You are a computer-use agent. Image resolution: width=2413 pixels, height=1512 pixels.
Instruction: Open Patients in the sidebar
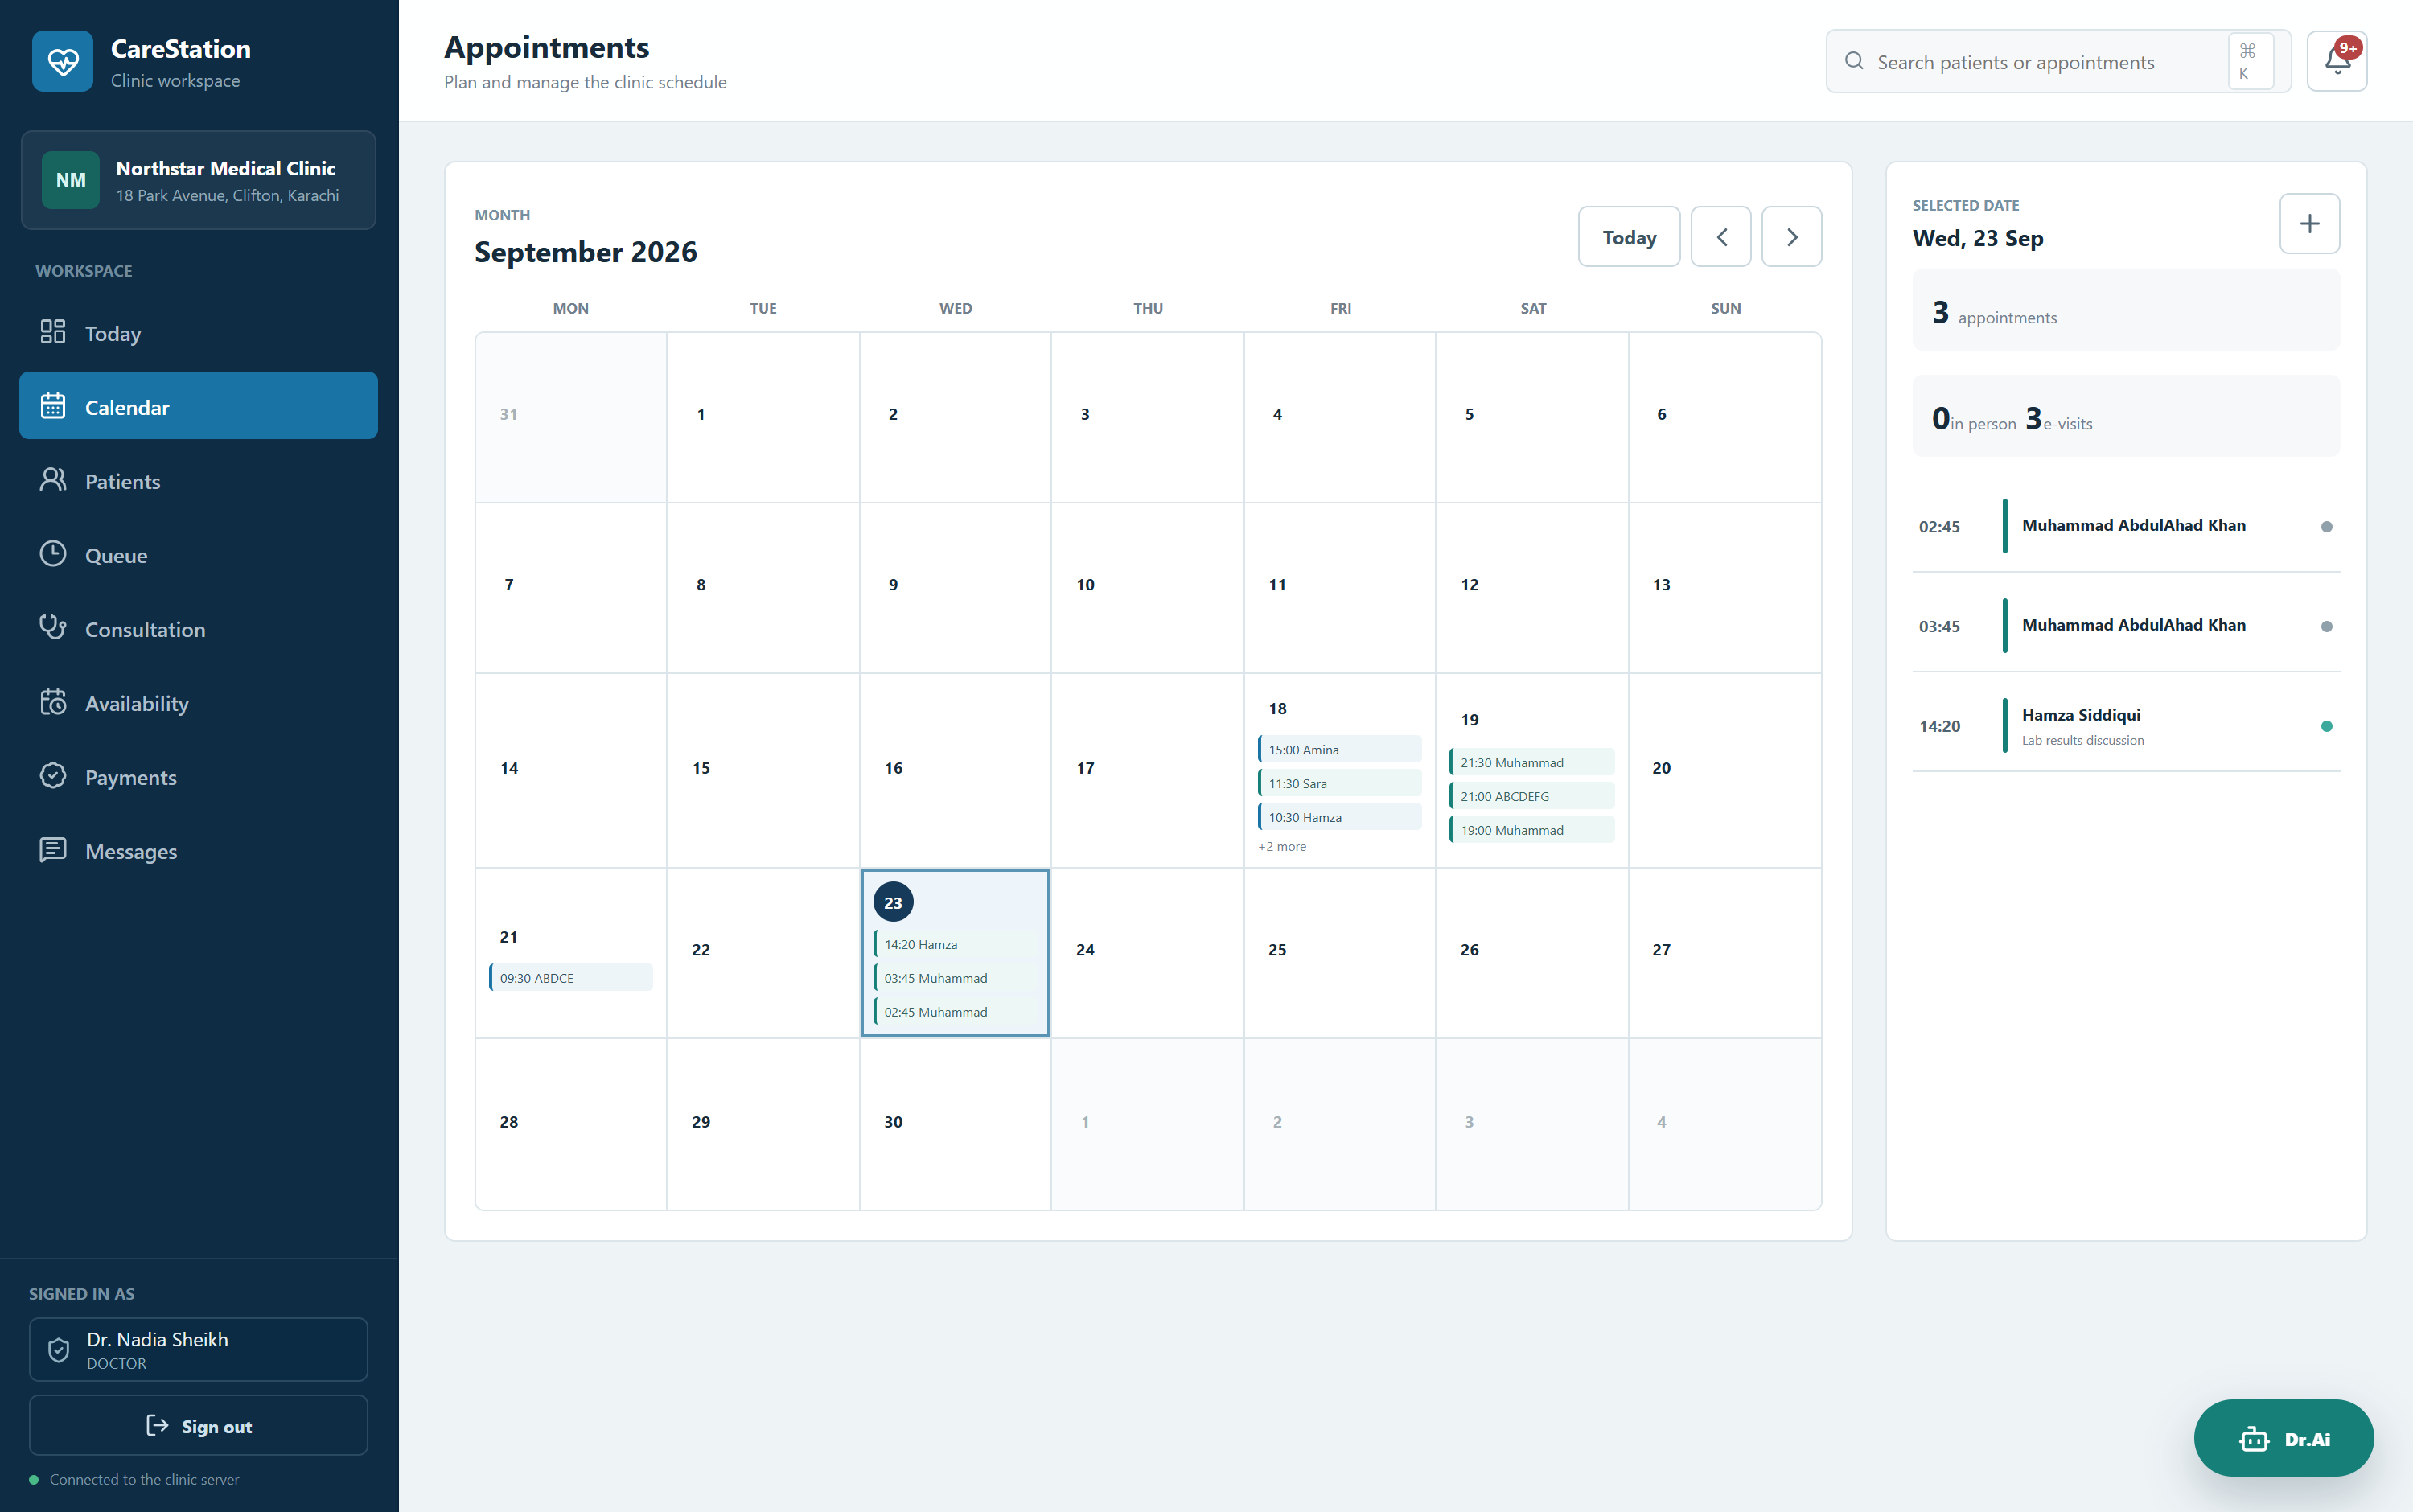198,481
